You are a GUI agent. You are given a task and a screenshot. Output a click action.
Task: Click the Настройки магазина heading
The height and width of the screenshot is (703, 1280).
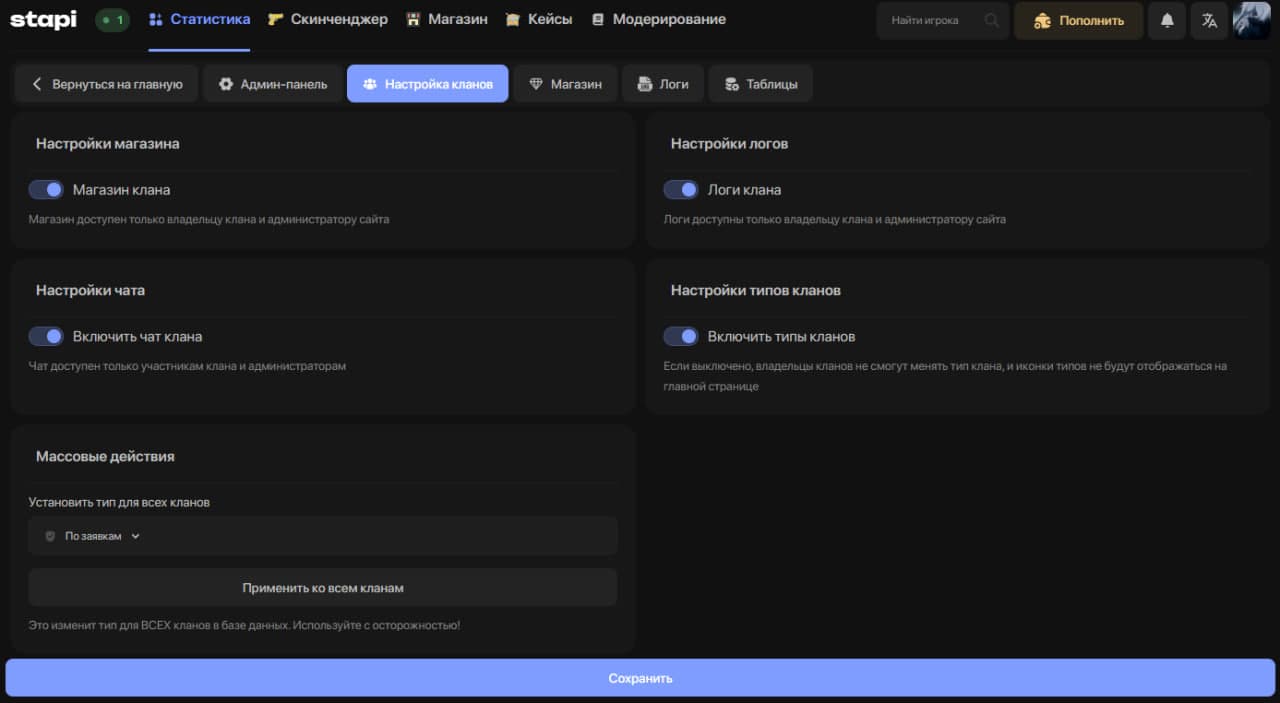click(108, 143)
